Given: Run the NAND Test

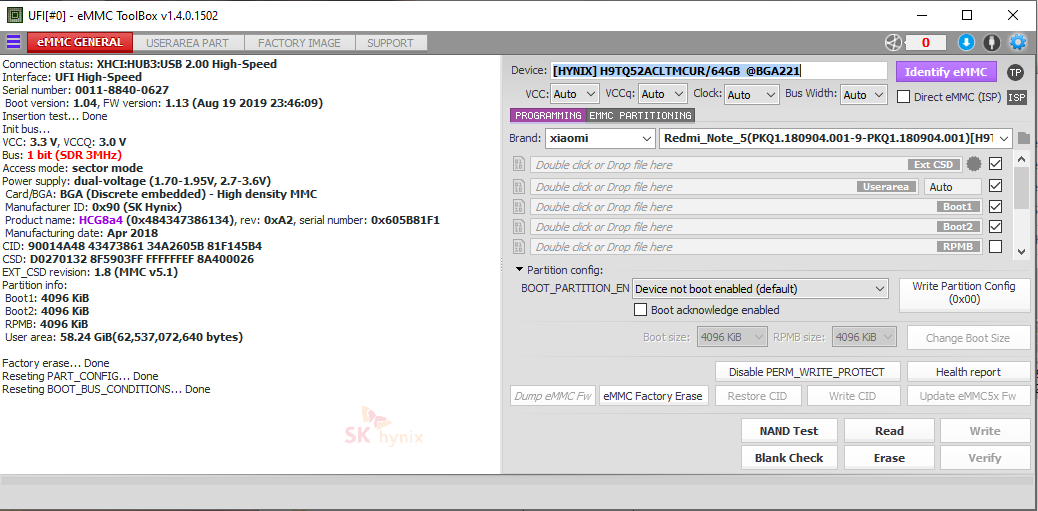Looking at the screenshot, I should click(x=789, y=431).
